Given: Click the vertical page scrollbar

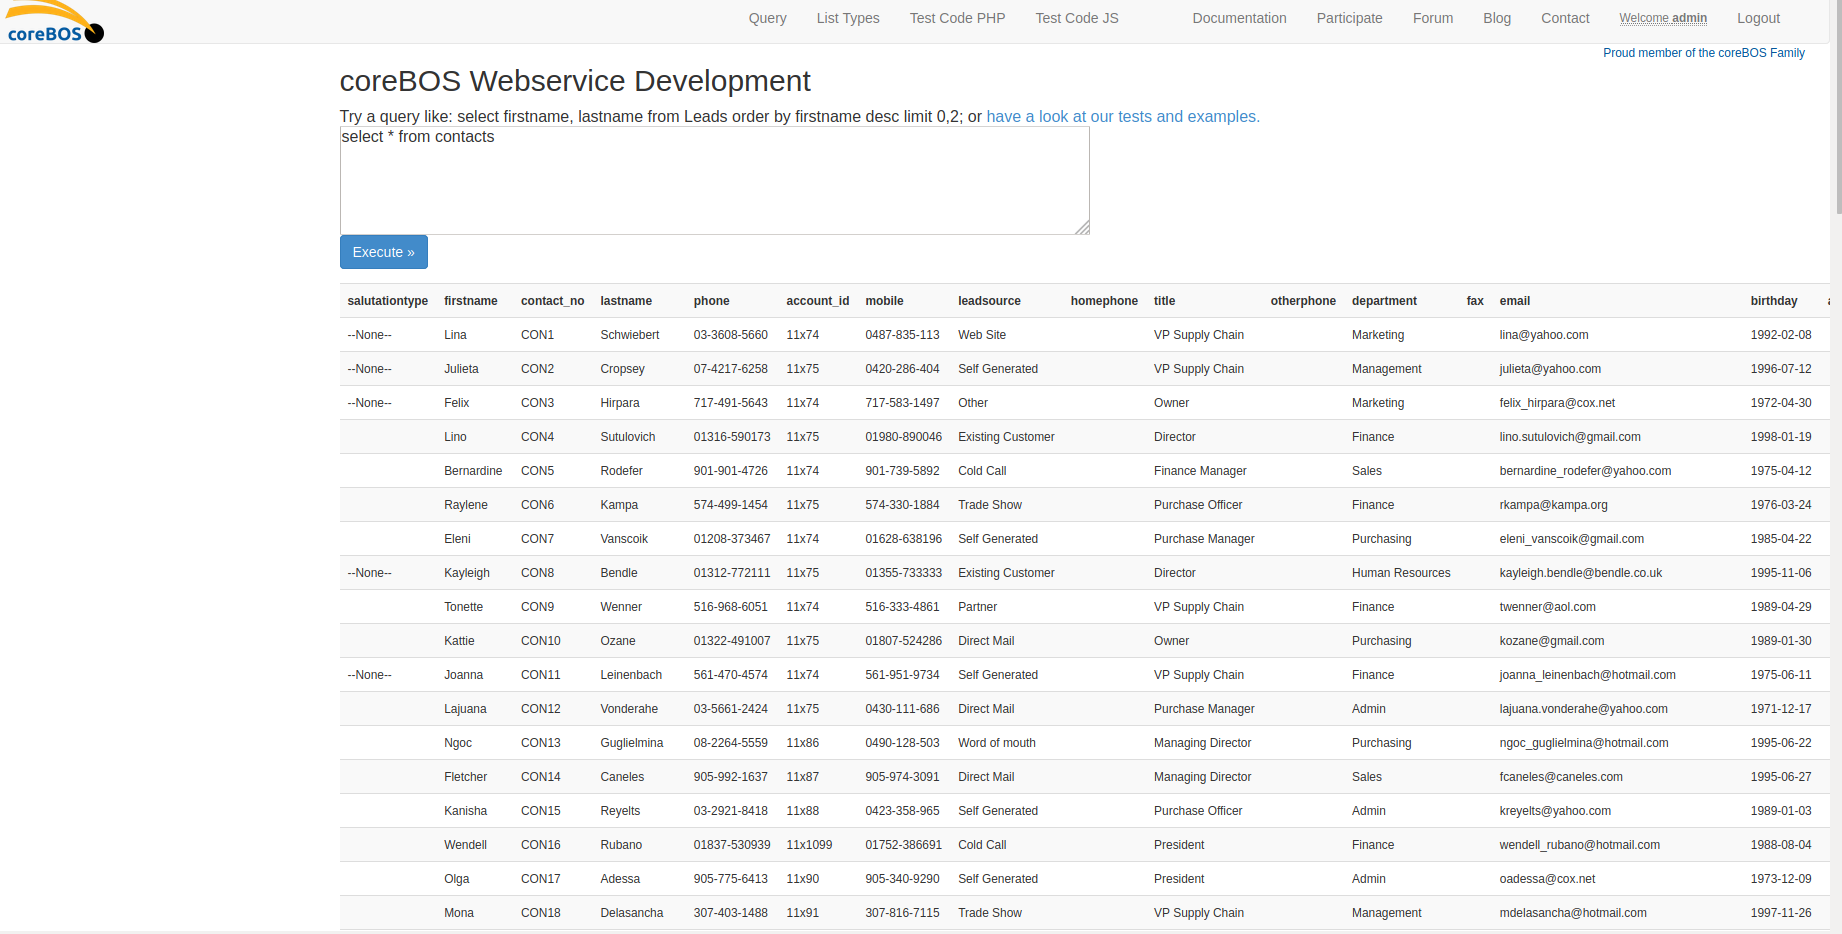Looking at the screenshot, I should coord(1836,400).
